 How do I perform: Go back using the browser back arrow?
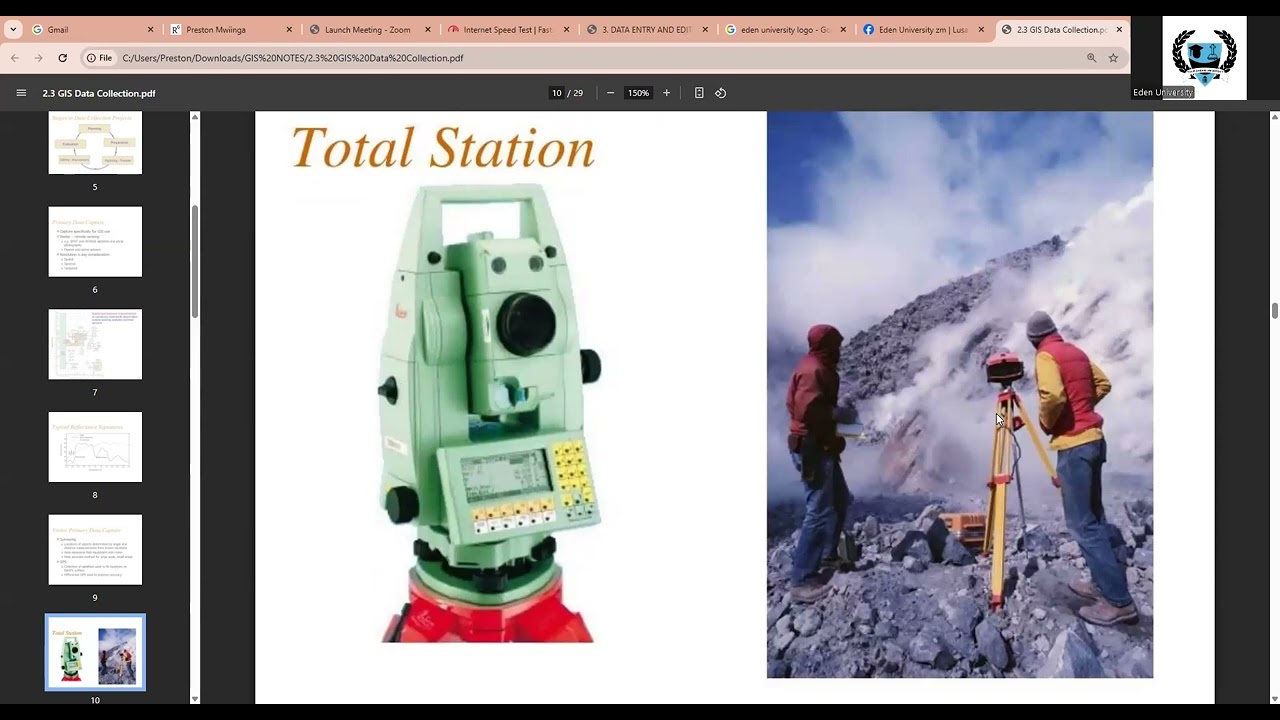pyautogui.click(x=15, y=58)
